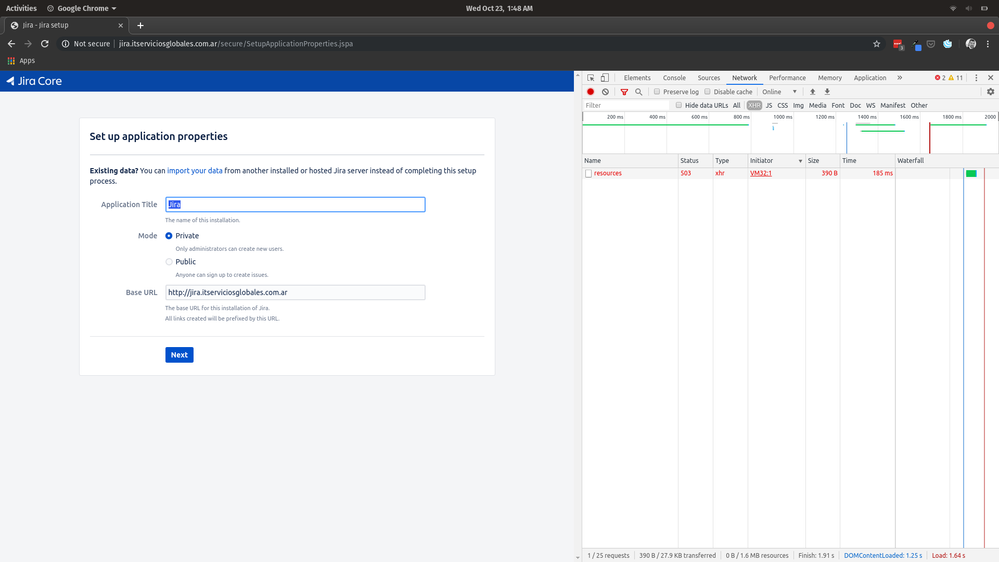The image size is (999, 562).
Task: Open DevTools three-dot customize menu
Action: [x=976, y=78]
